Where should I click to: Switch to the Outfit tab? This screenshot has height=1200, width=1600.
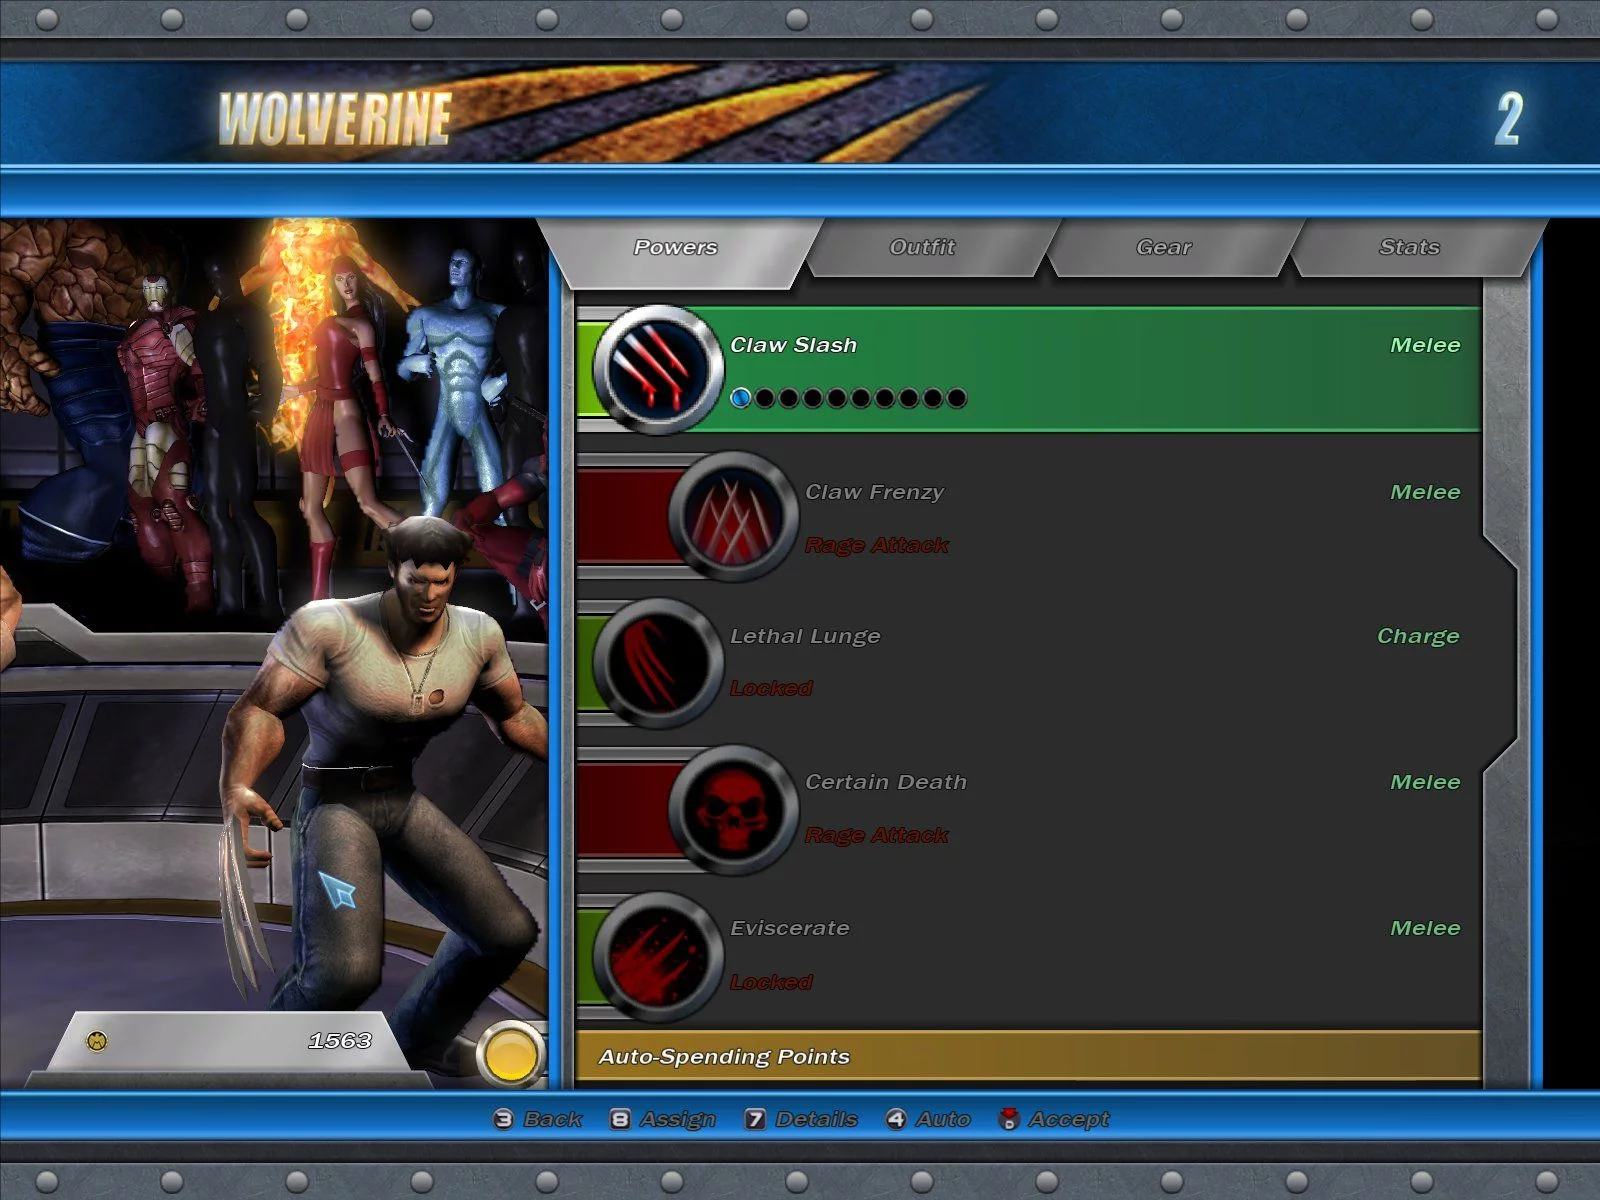coord(921,247)
